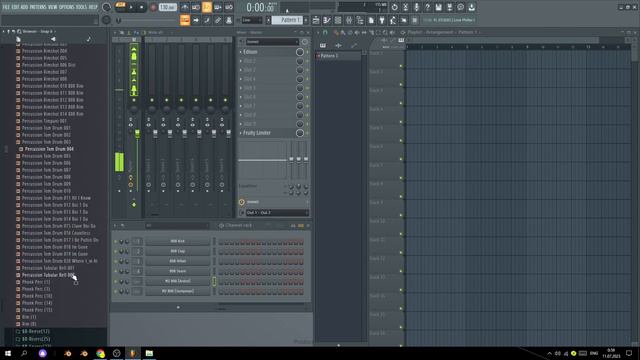Image resolution: width=640 pixels, height=360 pixels.
Task: Open the VIEW menu
Action: click(53, 7)
